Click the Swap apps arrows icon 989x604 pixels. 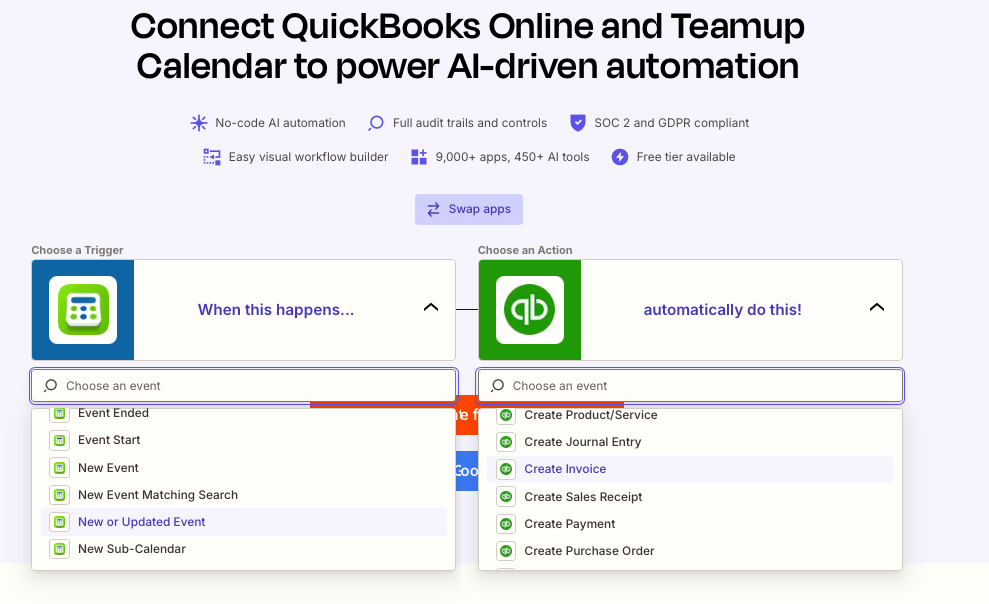(433, 209)
